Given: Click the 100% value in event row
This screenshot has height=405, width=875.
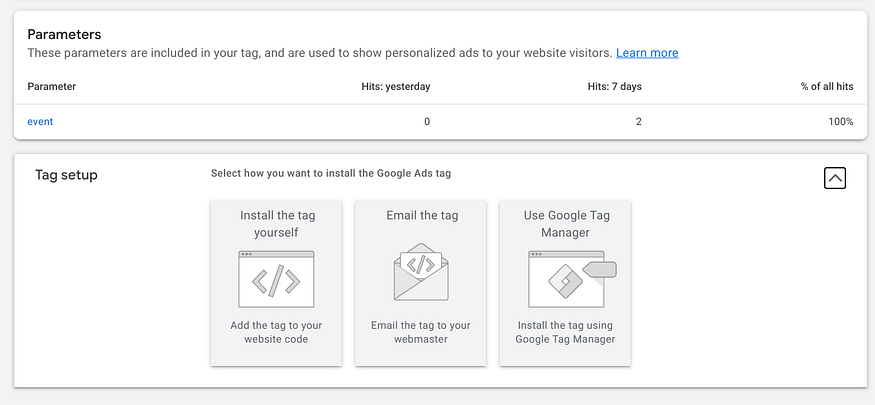Looking at the screenshot, I should pyautogui.click(x=841, y=122).
